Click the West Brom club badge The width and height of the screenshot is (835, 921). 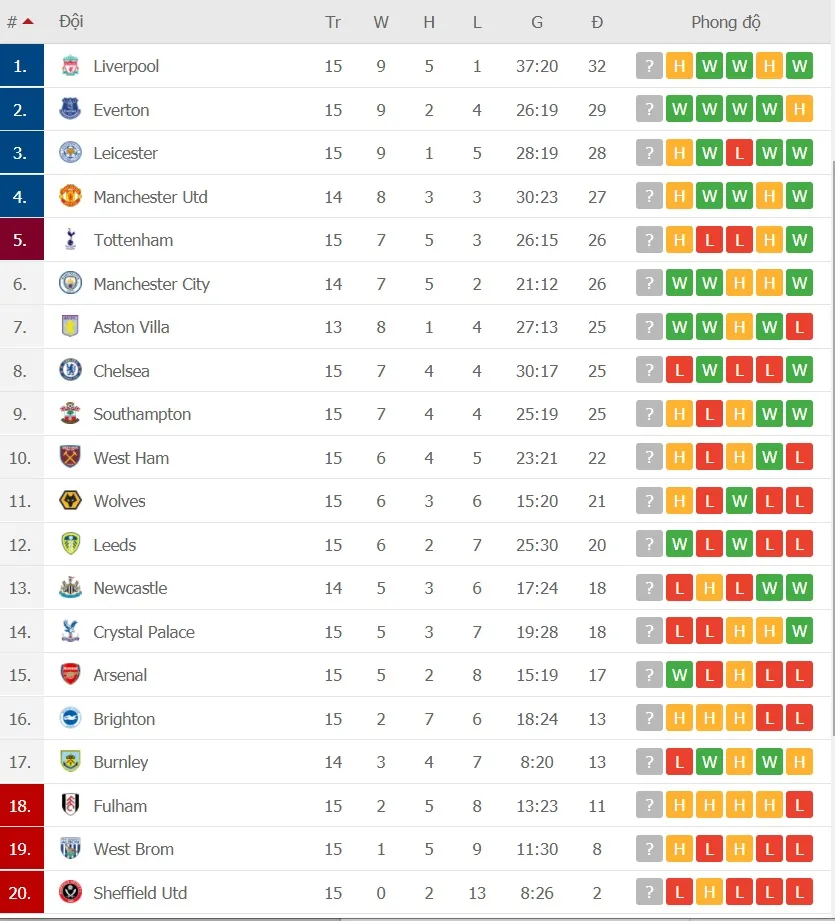coord(70,849)
